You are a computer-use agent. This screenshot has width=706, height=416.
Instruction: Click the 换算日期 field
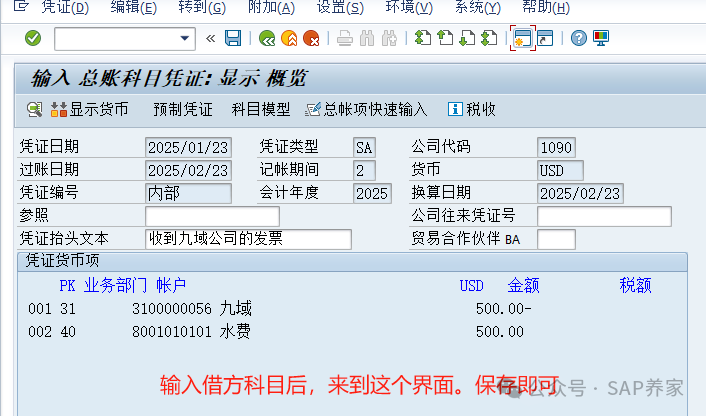(x=580, y=193)
